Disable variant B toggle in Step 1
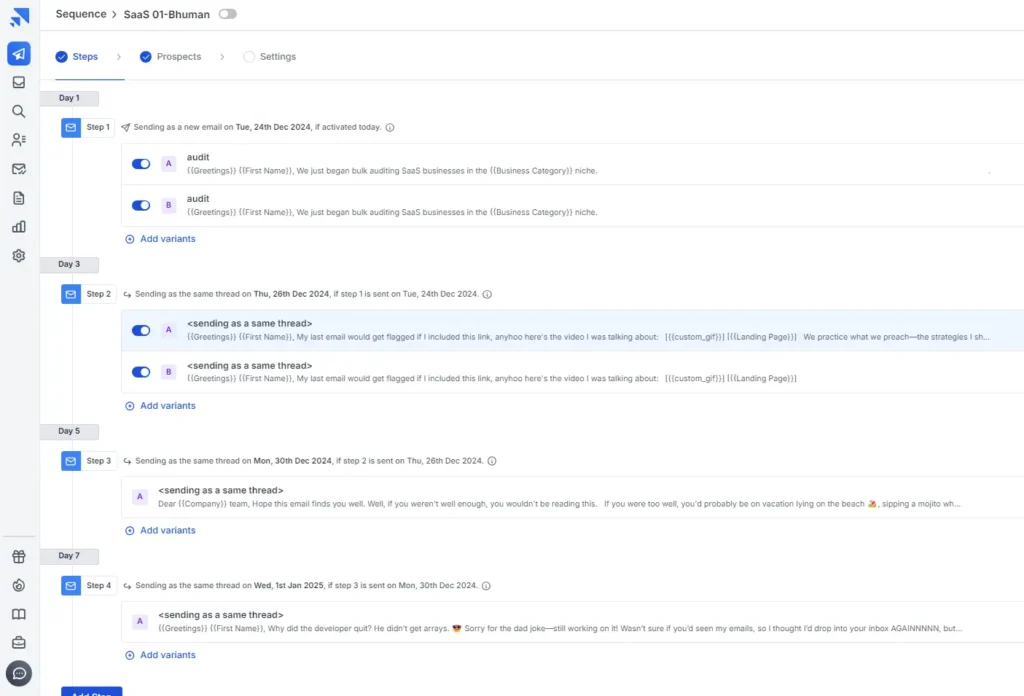Screen dimensions: 1024x696 pyautogui.click(x=141, y=205)
